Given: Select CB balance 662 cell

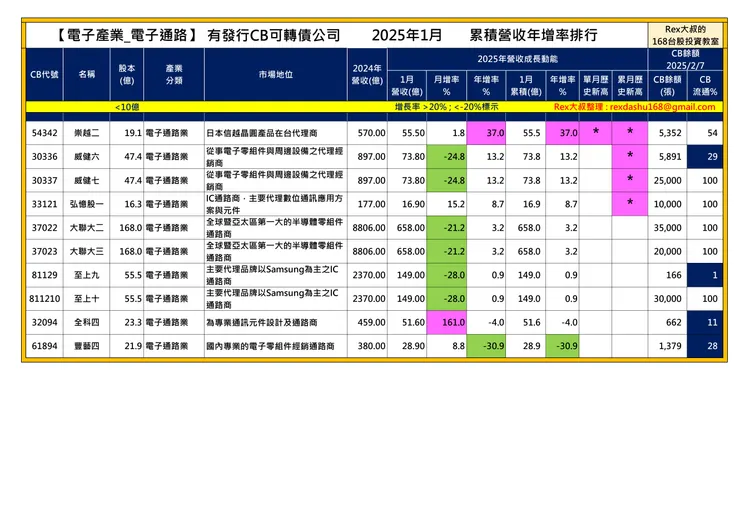Looking at the screenshot, I should pyautogui.click(x=667, y=322).
